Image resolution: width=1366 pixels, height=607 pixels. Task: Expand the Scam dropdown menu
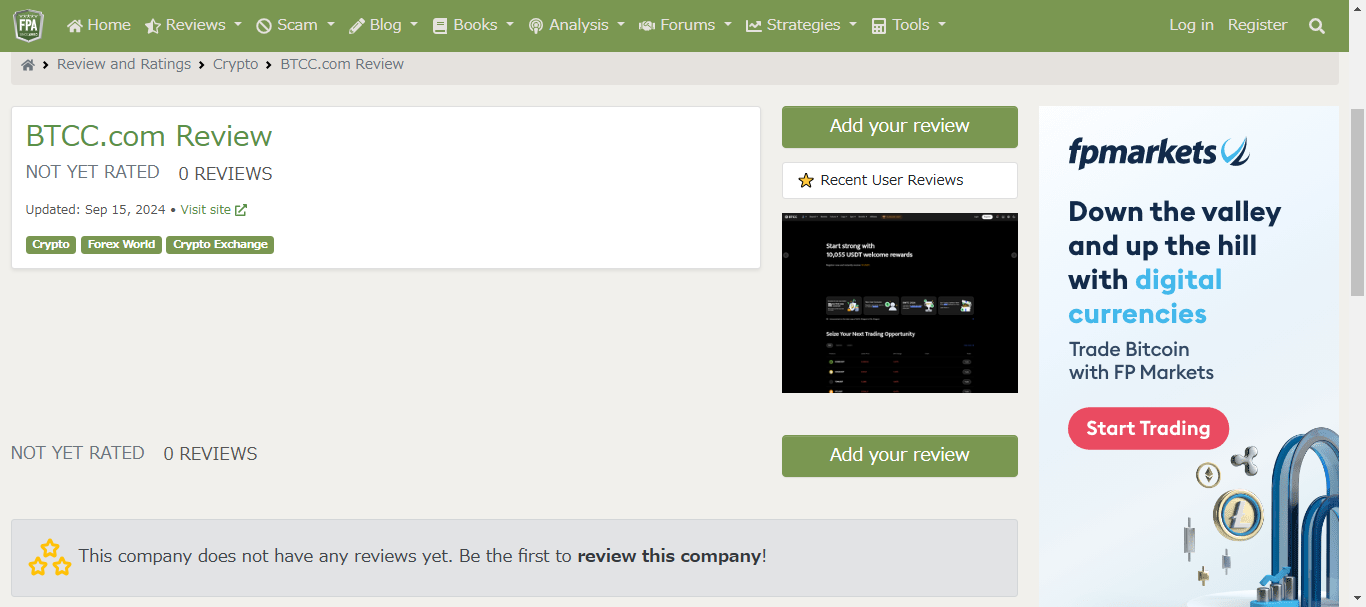point(294,25)
